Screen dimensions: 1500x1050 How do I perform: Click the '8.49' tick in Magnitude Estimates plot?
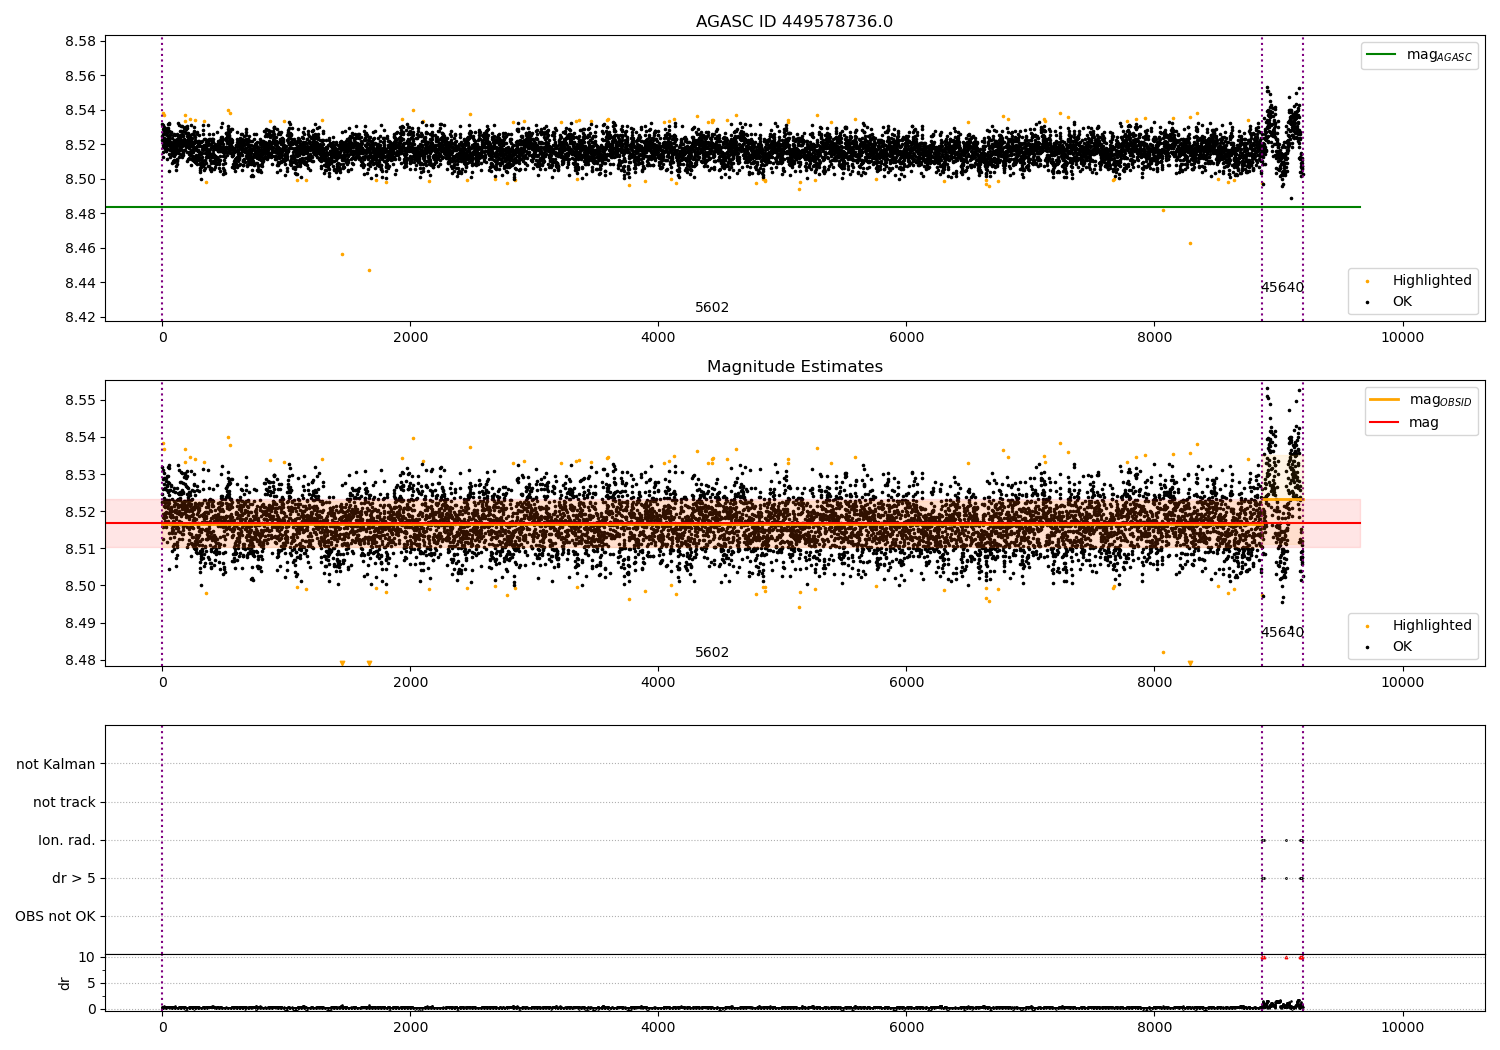pyautogui.click(x=80, y=623)
